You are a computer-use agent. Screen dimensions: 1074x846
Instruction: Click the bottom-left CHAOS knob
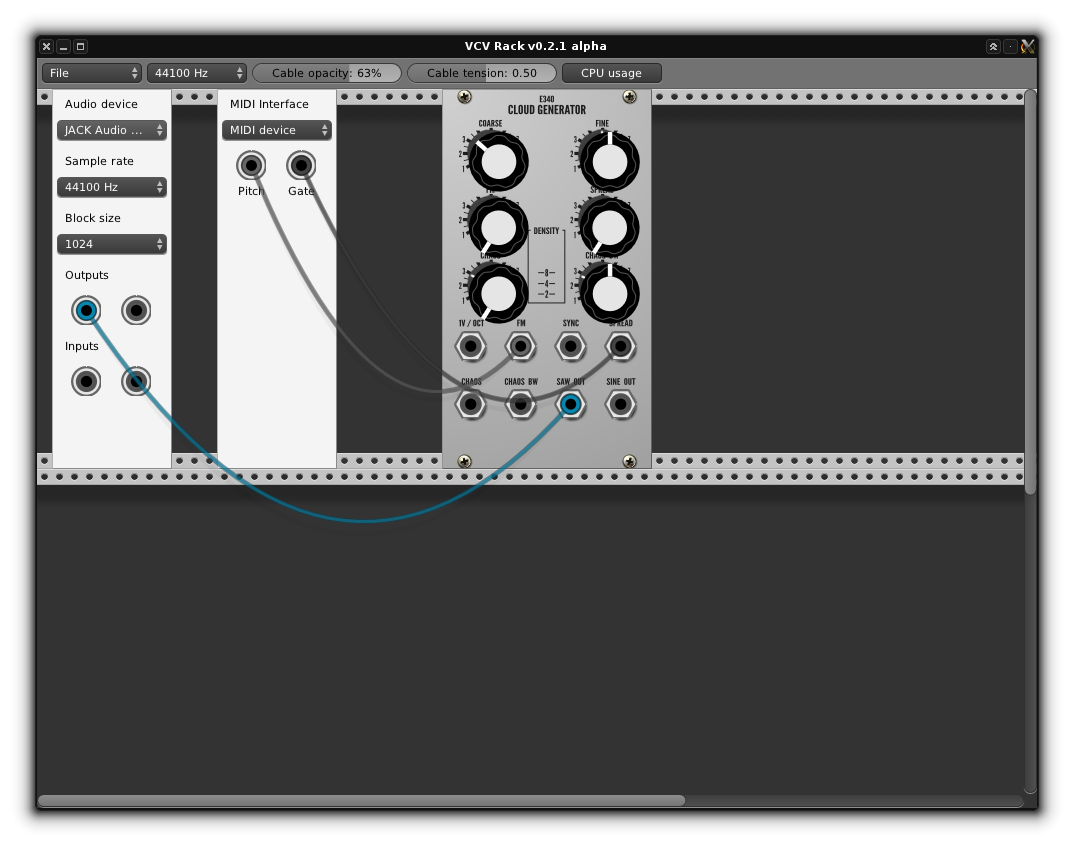(498, 293)
